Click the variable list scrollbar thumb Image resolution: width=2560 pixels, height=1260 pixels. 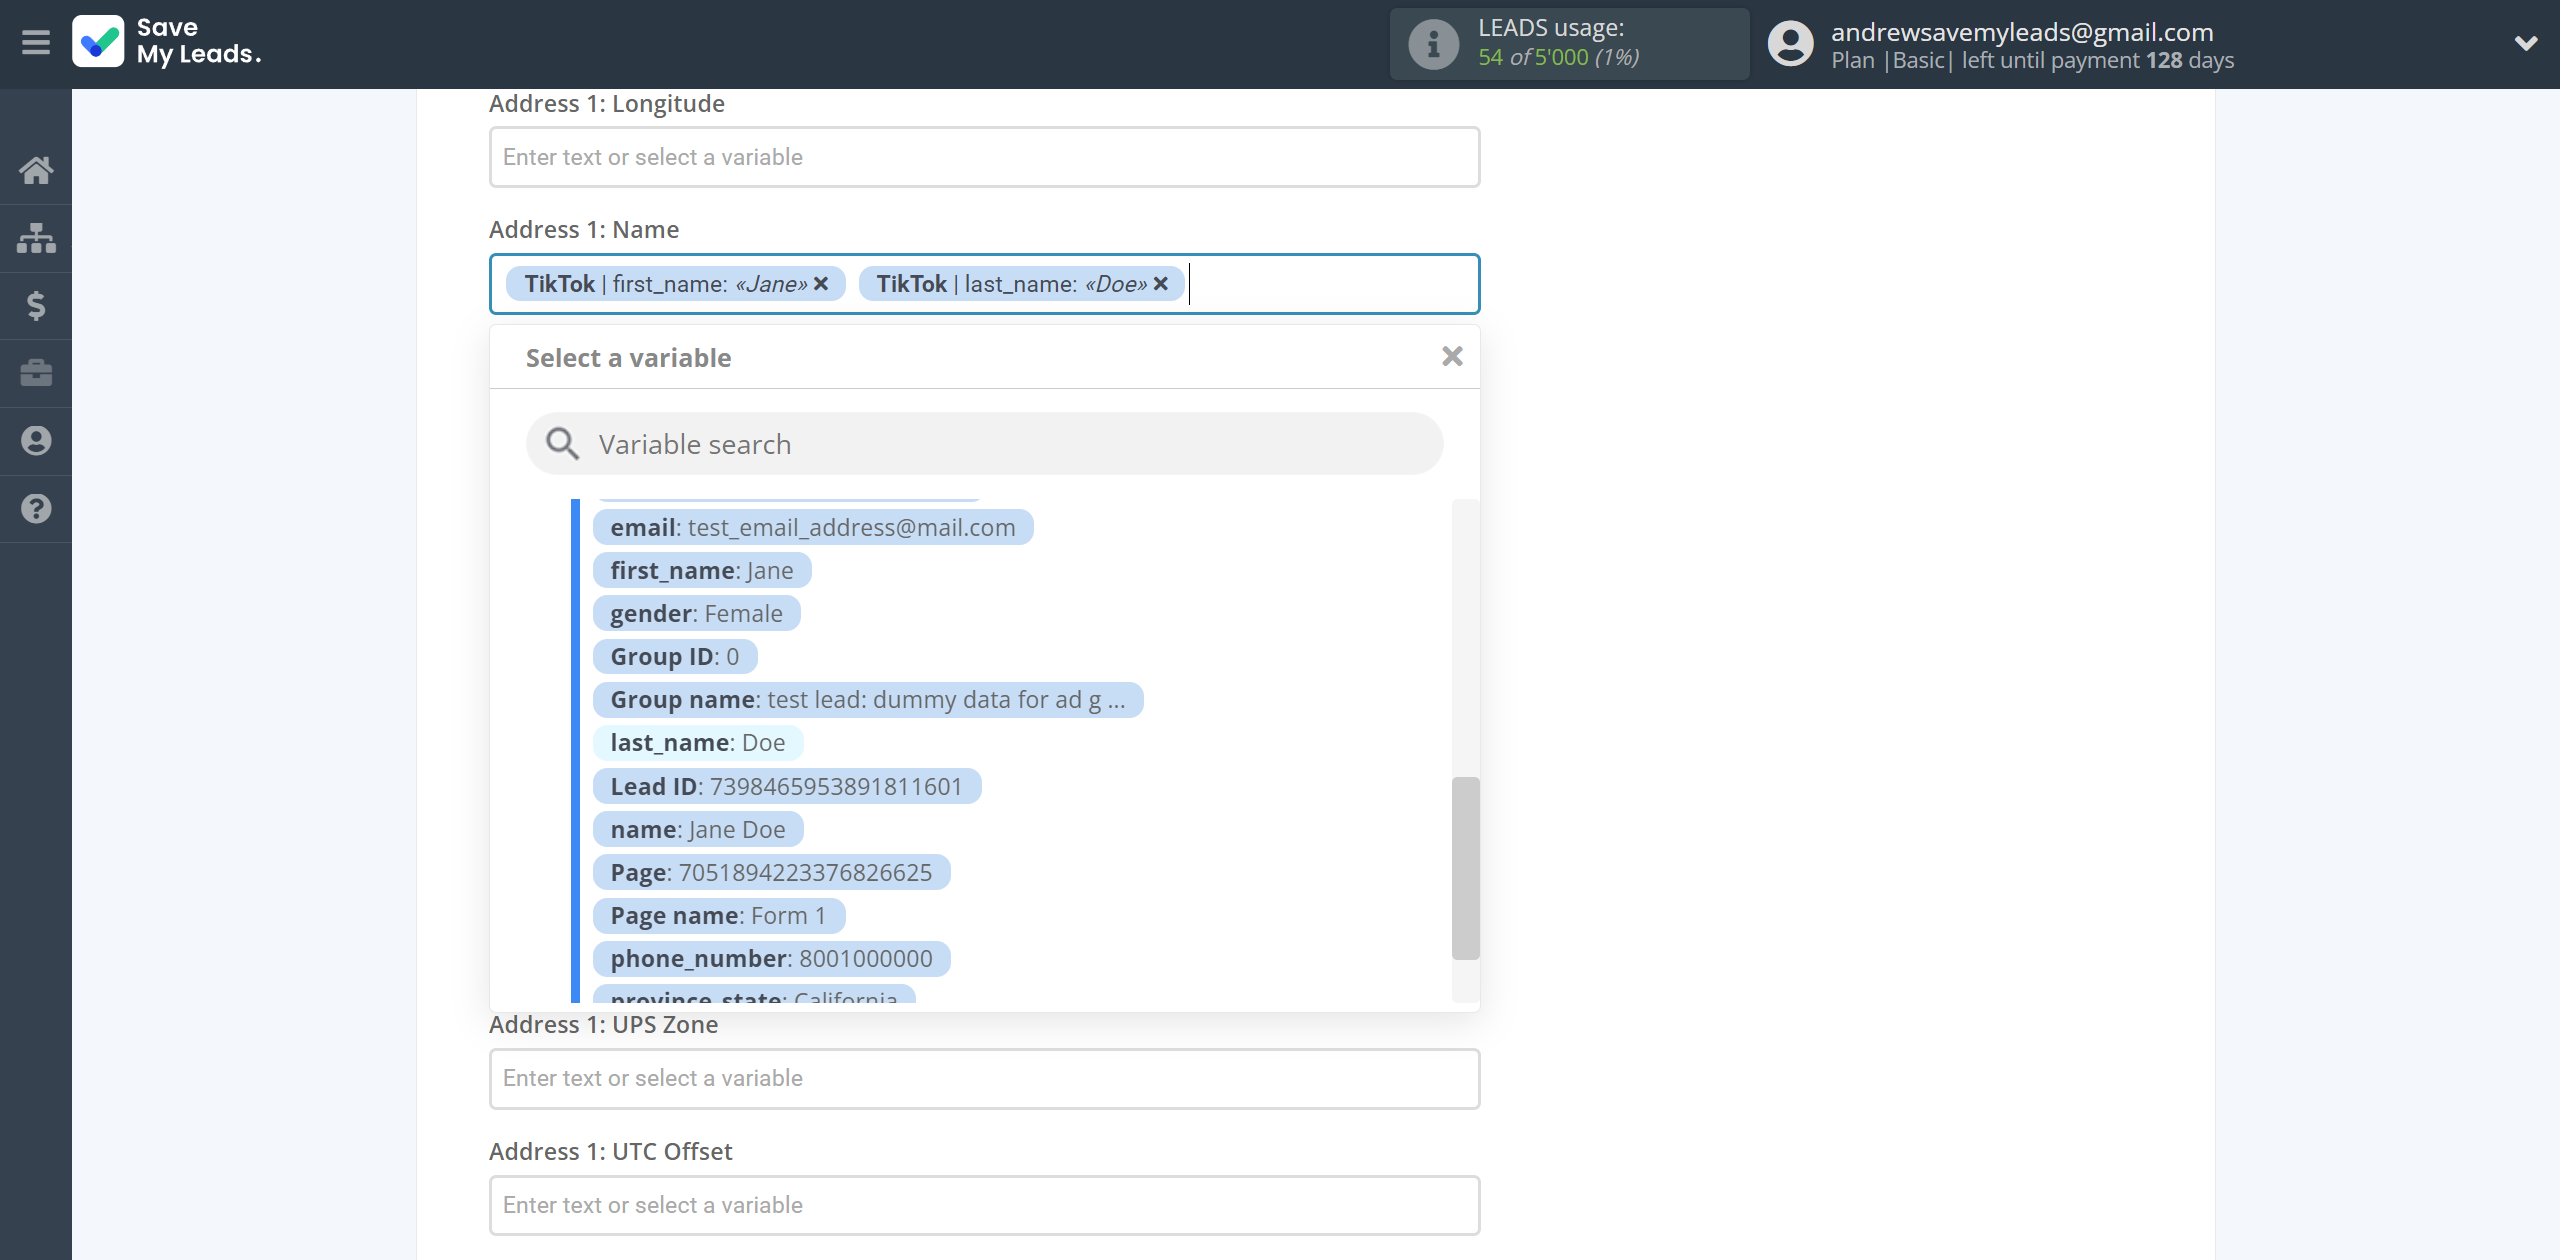(1465, 868)
